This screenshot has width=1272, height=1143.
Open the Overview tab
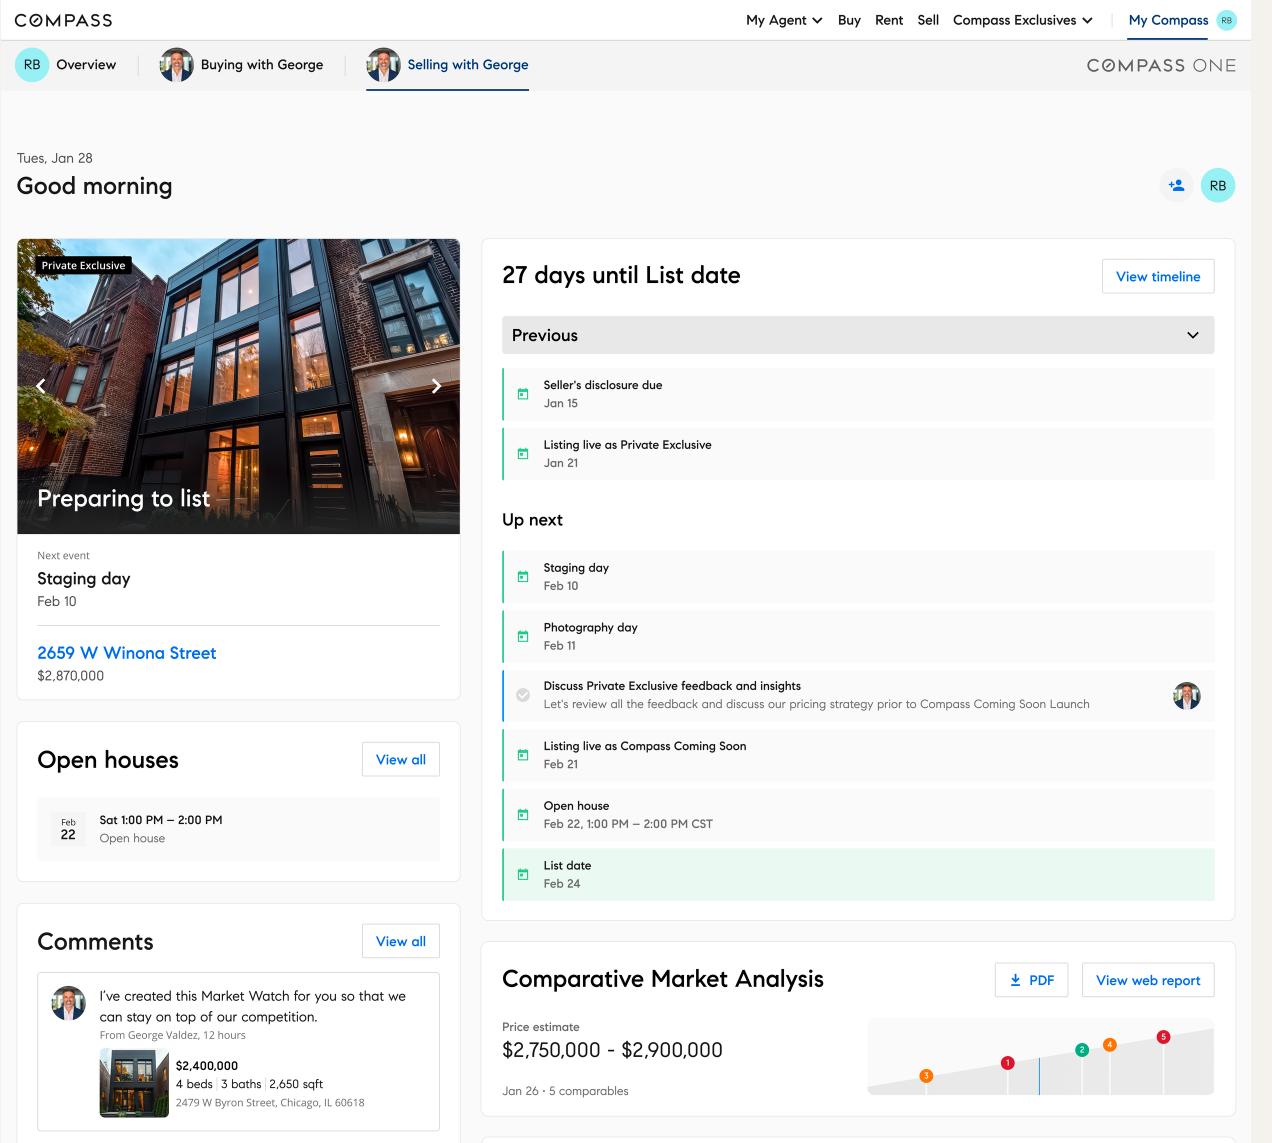[66, 65]
